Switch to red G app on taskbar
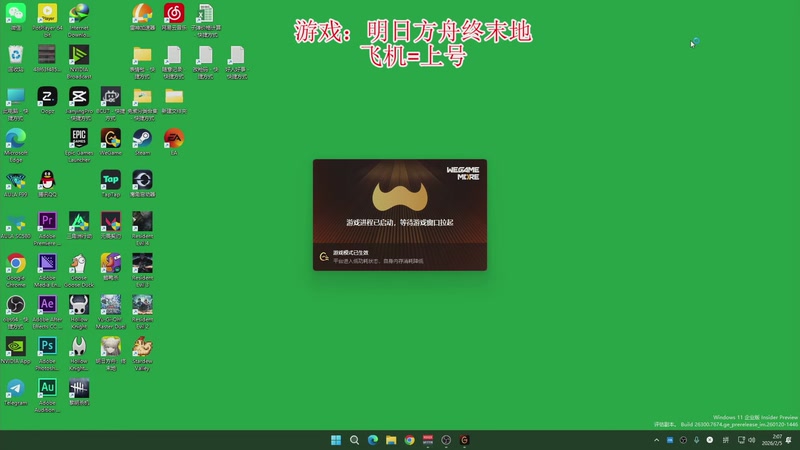The width and height of the screenshot is (800, 450). click(464, 440)
